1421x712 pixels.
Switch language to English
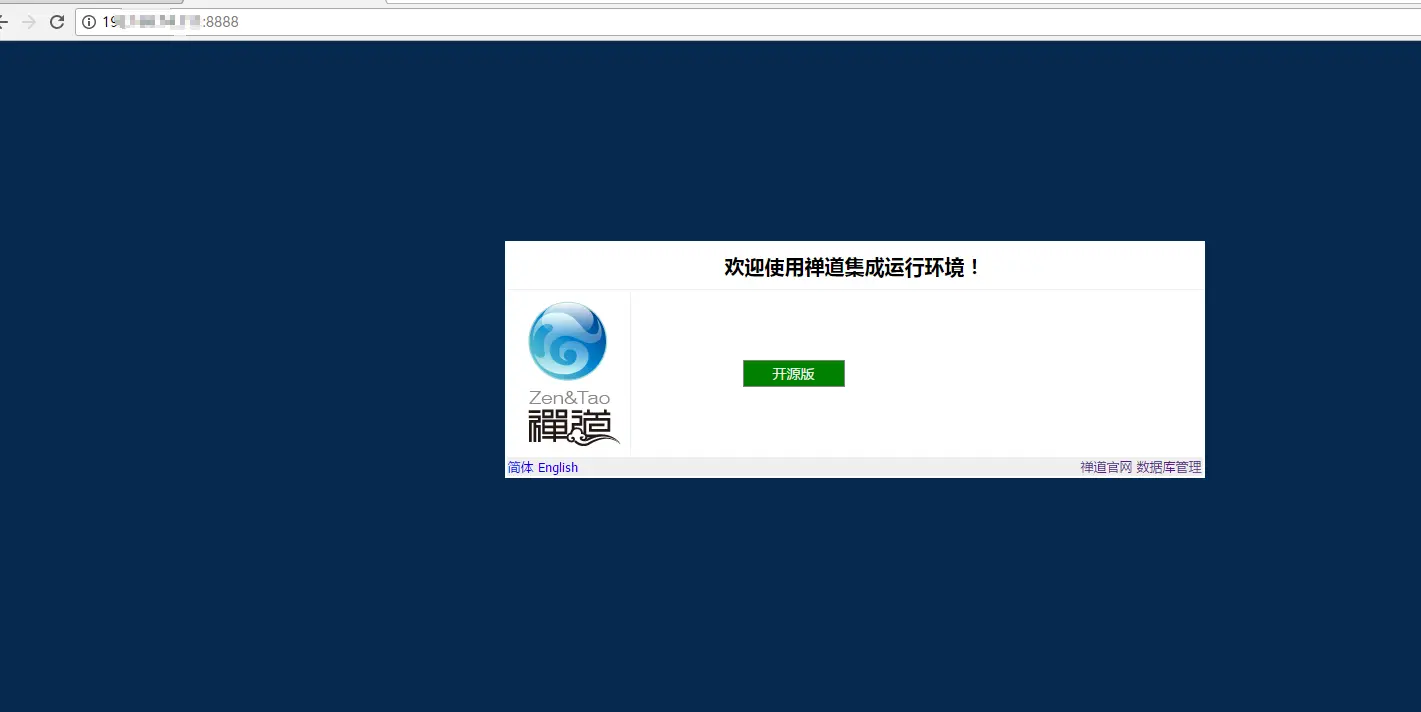[x=558, y=467]
